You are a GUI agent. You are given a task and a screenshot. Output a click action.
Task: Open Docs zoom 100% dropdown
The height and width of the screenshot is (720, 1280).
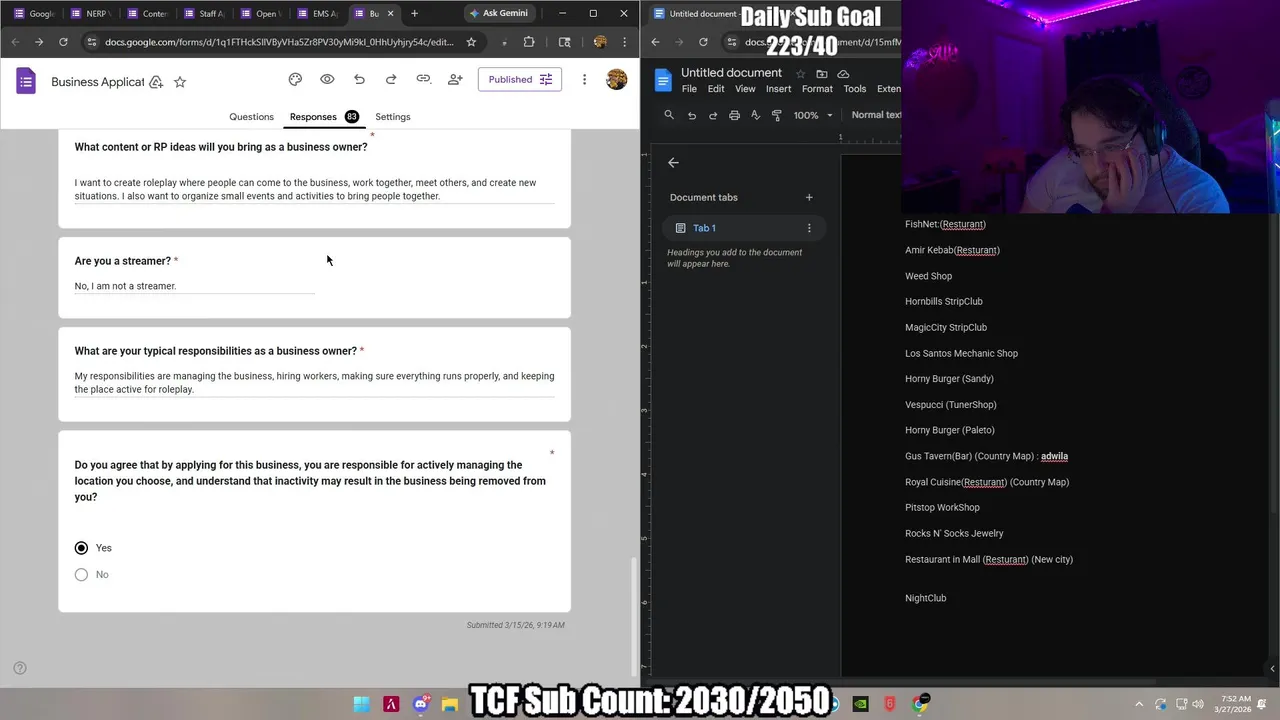pyautogui.click(x=812, y=115)
